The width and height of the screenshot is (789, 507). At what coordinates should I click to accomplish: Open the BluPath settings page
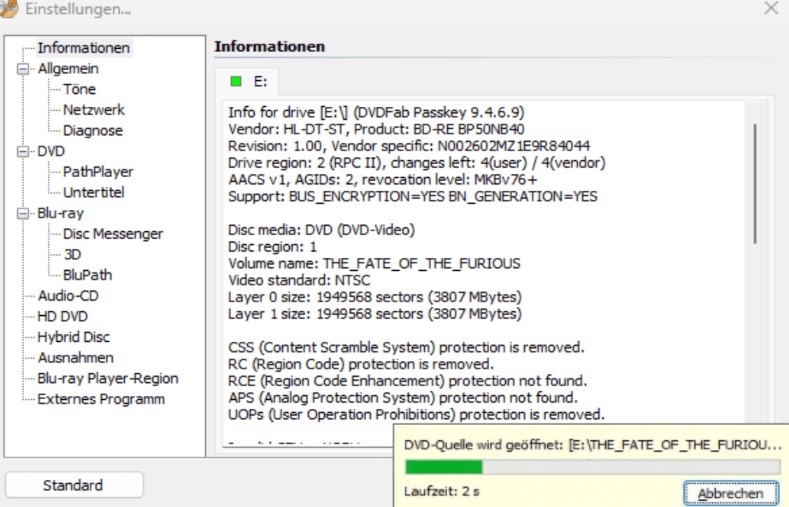[x=88, y=275]
